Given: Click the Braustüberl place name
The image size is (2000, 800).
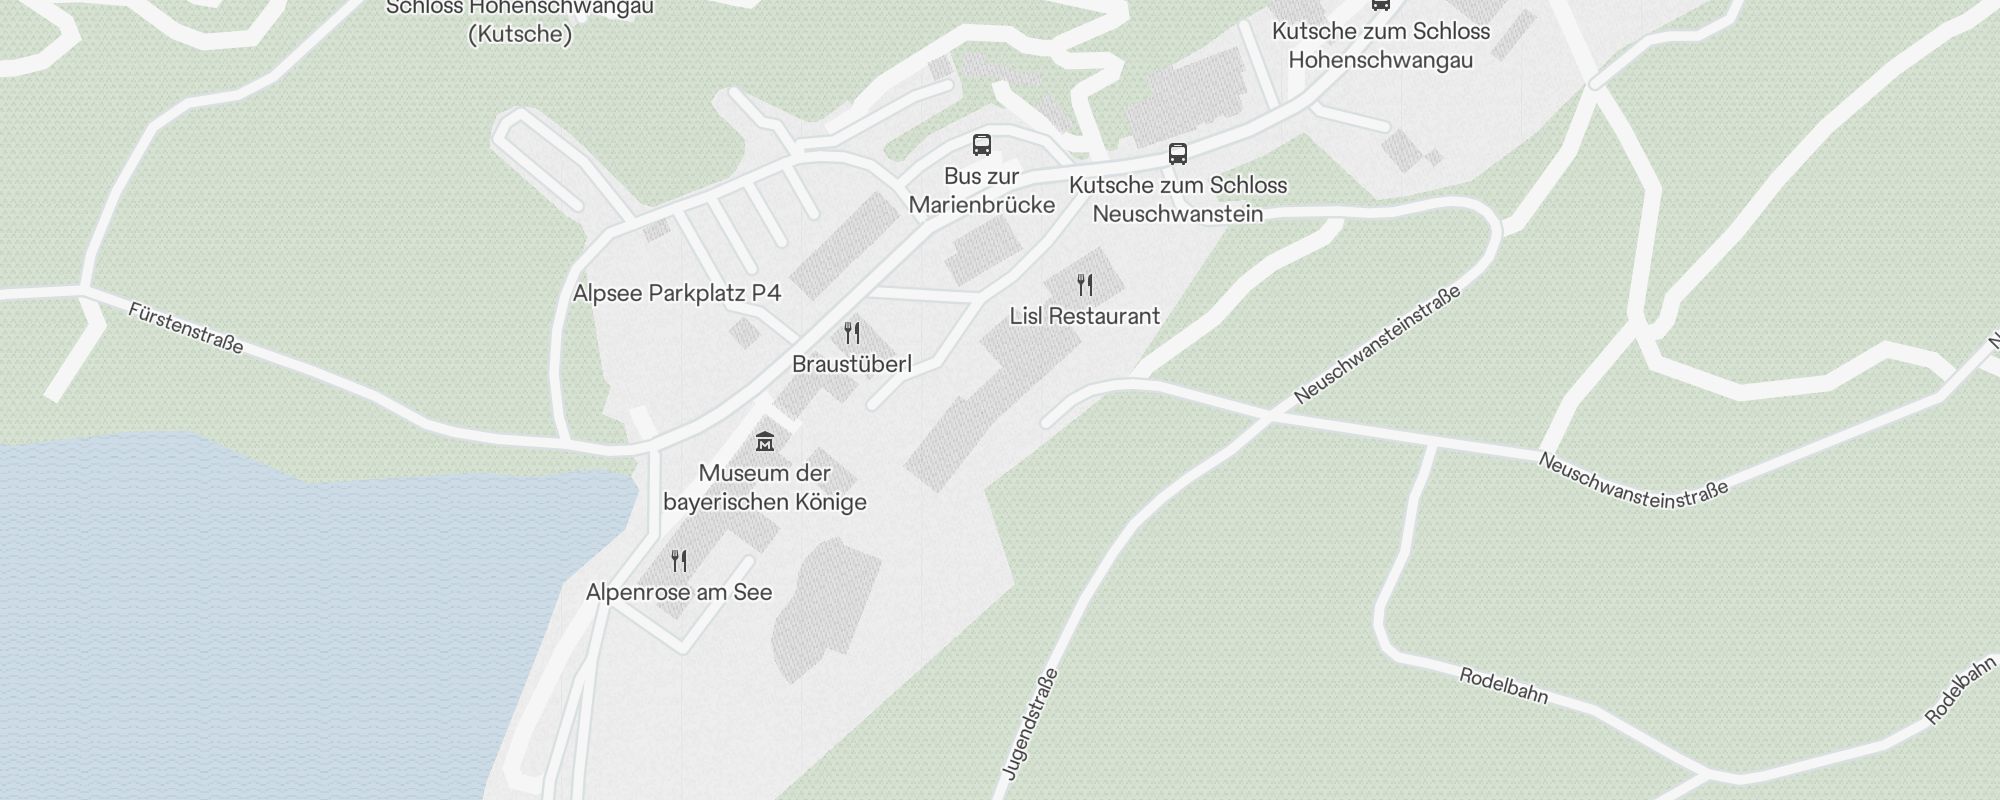Looking at the screenshot, I should (852, 364).
